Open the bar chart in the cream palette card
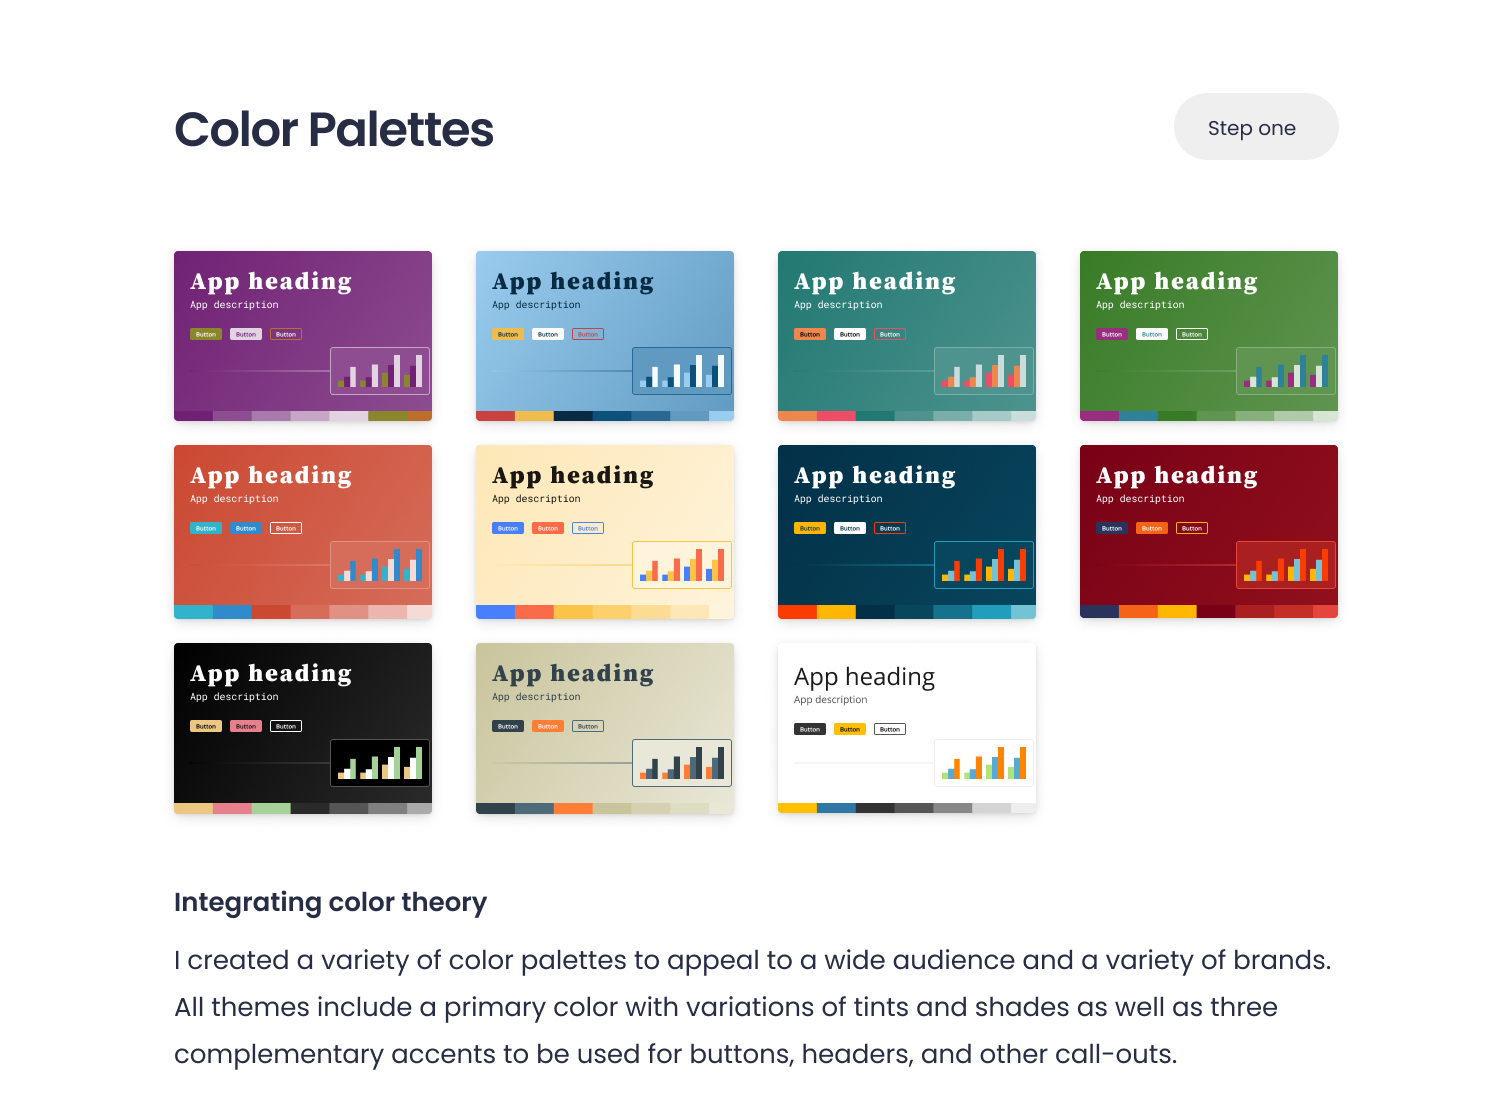The image size is (1511, 1114). [682, 565]
